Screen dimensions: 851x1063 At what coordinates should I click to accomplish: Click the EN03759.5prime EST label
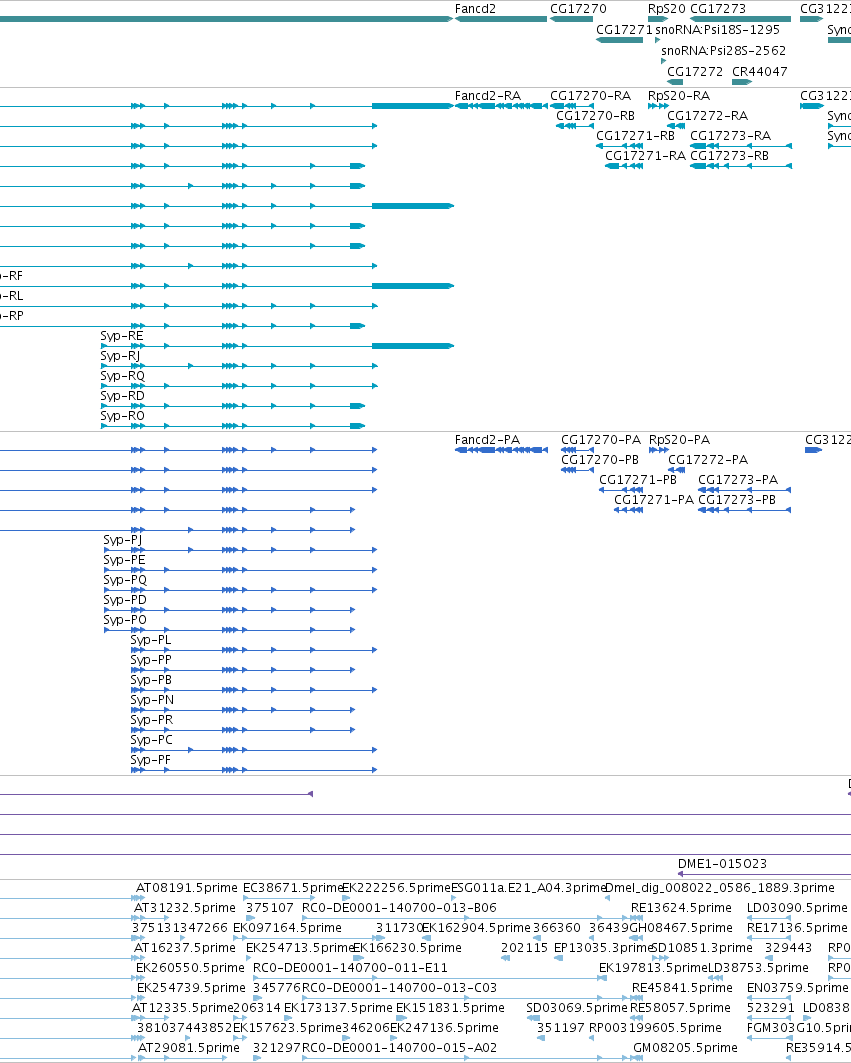tap(797, 988)
